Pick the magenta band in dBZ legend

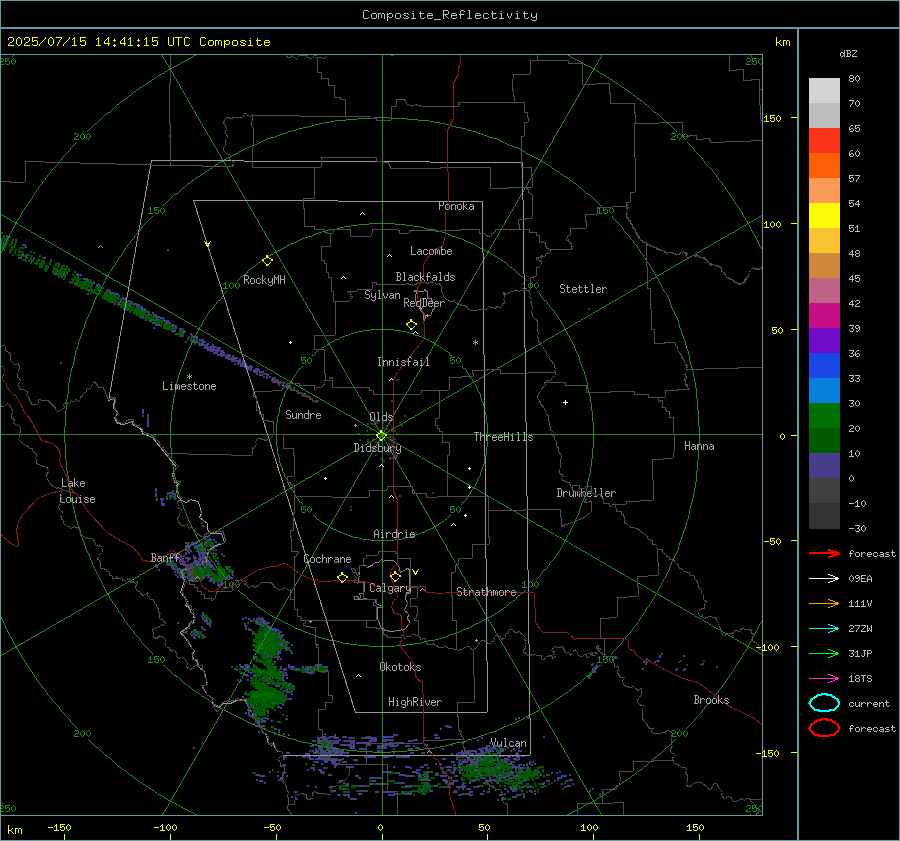[x=824, y=315]
